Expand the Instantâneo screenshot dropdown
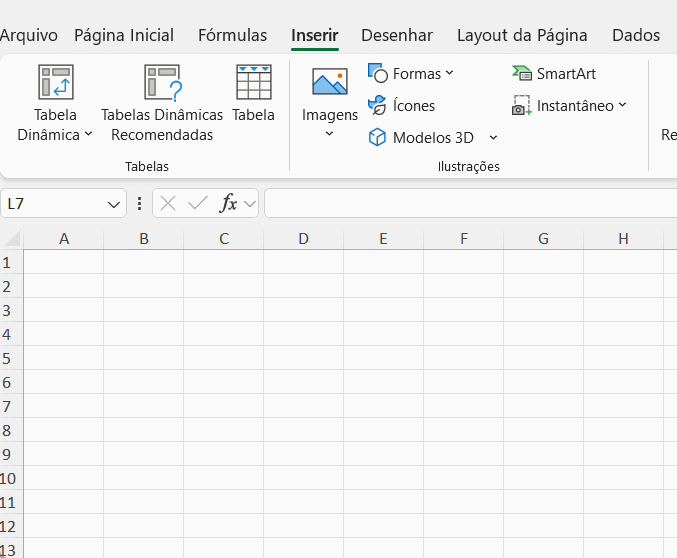 coord(622,105)
